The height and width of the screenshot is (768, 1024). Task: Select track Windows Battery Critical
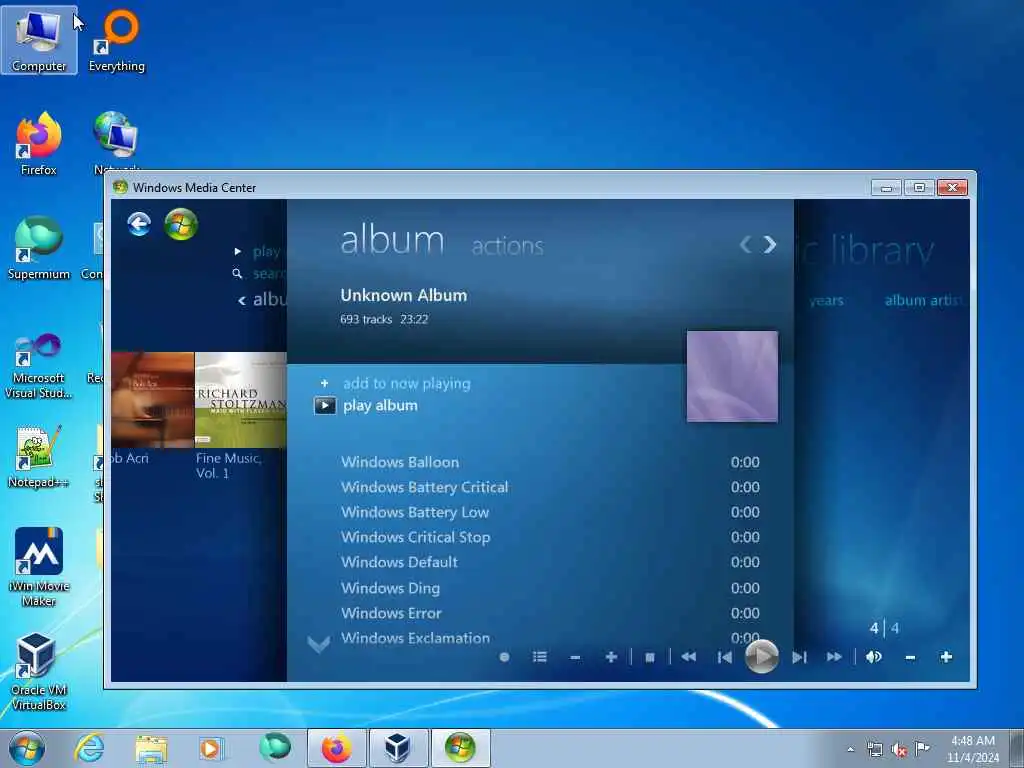pyautogui.click(x=550, y=487)
